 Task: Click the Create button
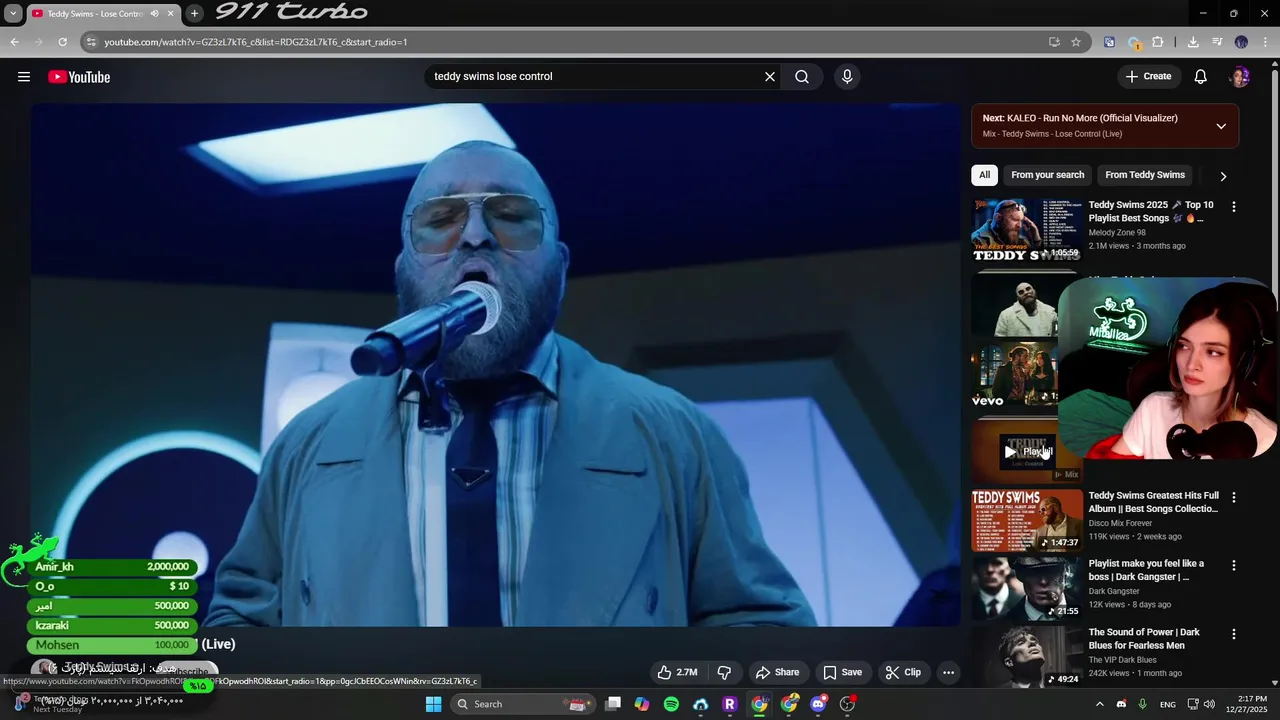(1148, 77)
